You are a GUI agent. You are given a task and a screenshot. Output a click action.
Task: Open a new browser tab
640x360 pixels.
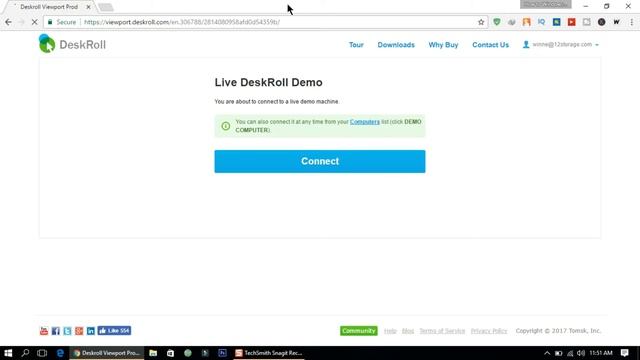[106, 7]
